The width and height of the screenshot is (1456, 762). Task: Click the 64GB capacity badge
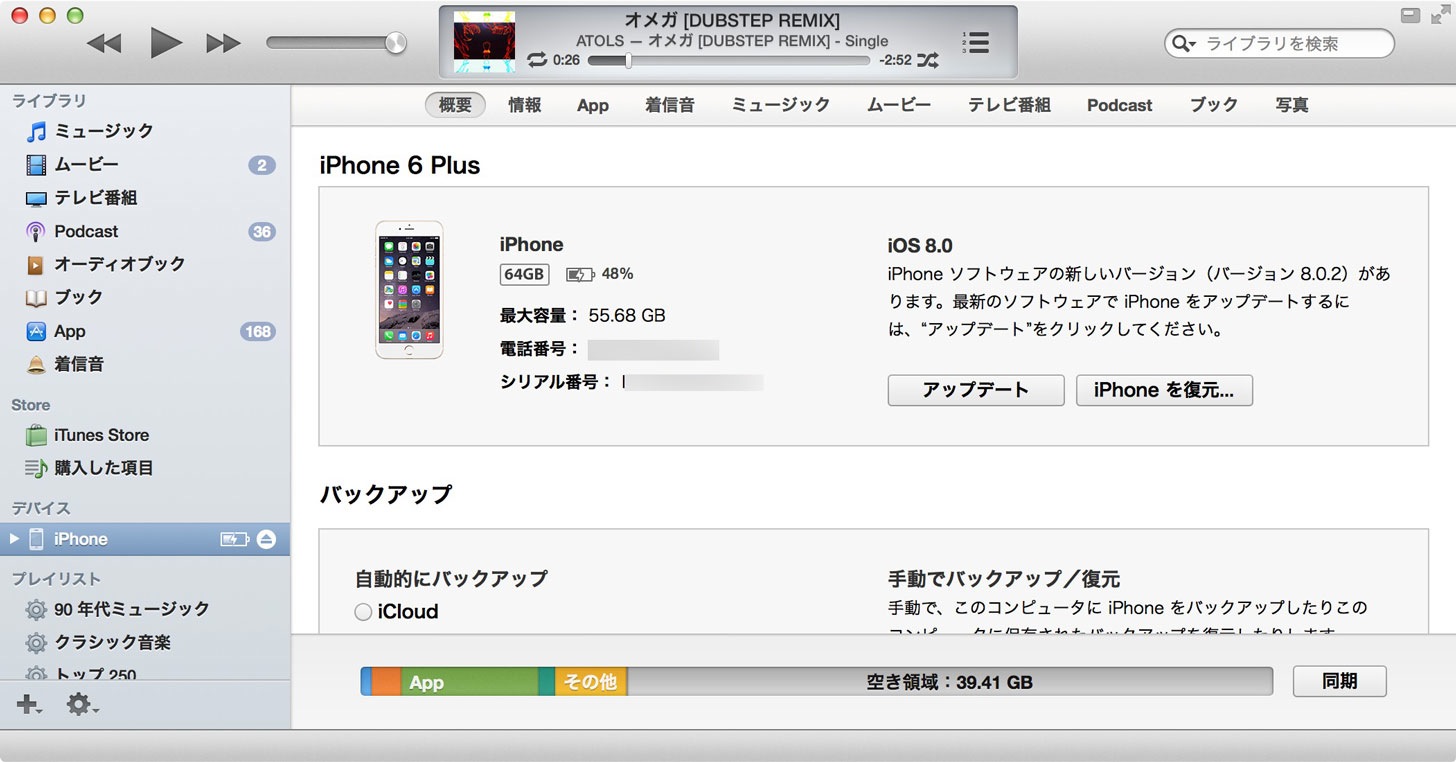pos(524,274)
